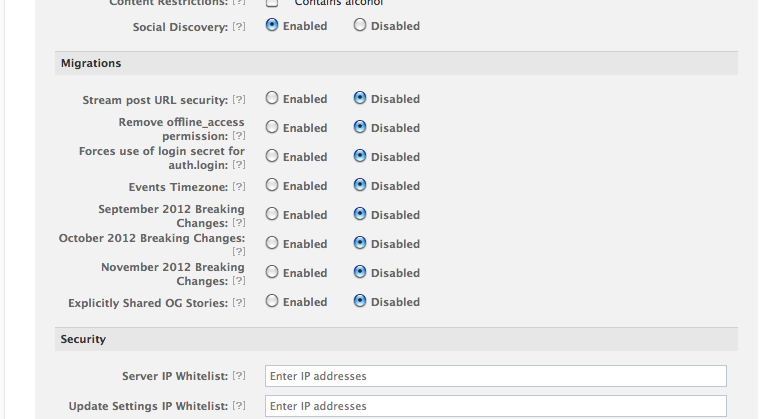Set Social Discovery to Disabled
Image resolution: width=766 pixels, height=419 pixels.
[360, 26]
